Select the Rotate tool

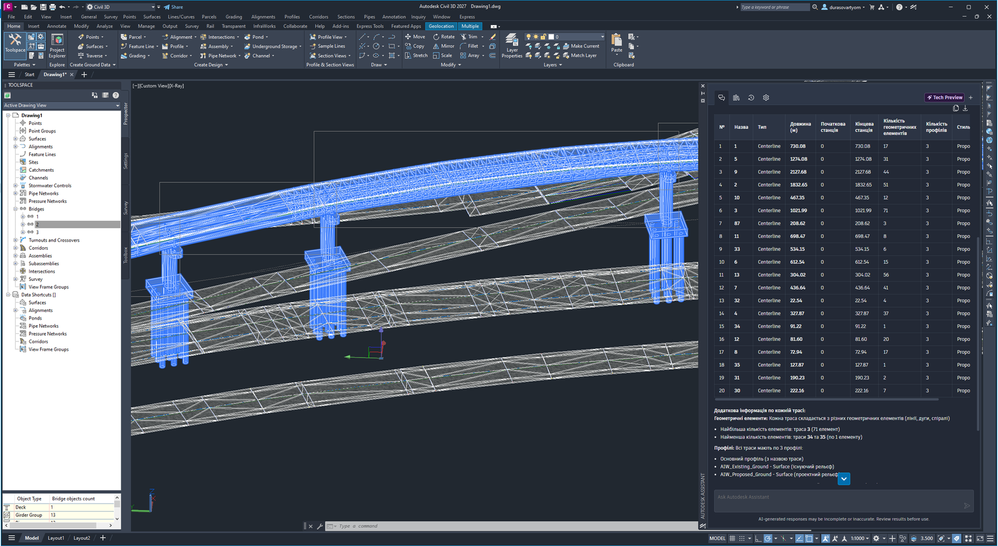pyautogui.click(x=443, y=37)
